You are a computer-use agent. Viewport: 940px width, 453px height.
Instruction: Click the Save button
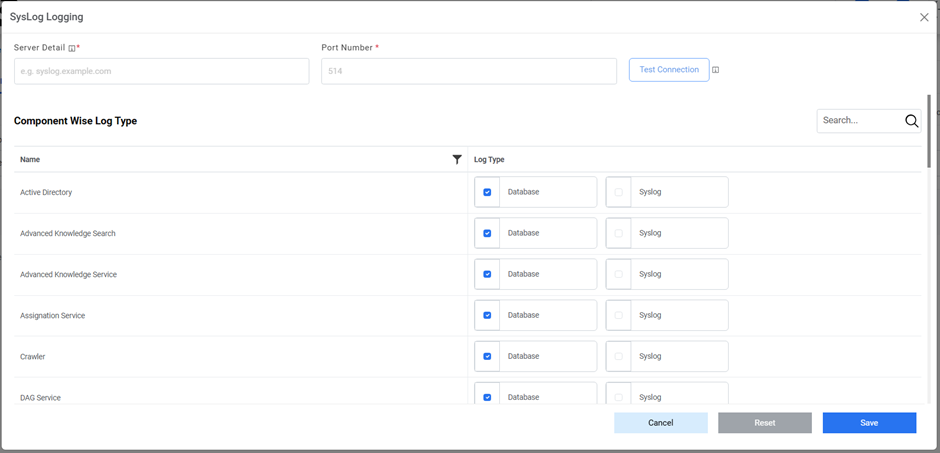(869, 423)
